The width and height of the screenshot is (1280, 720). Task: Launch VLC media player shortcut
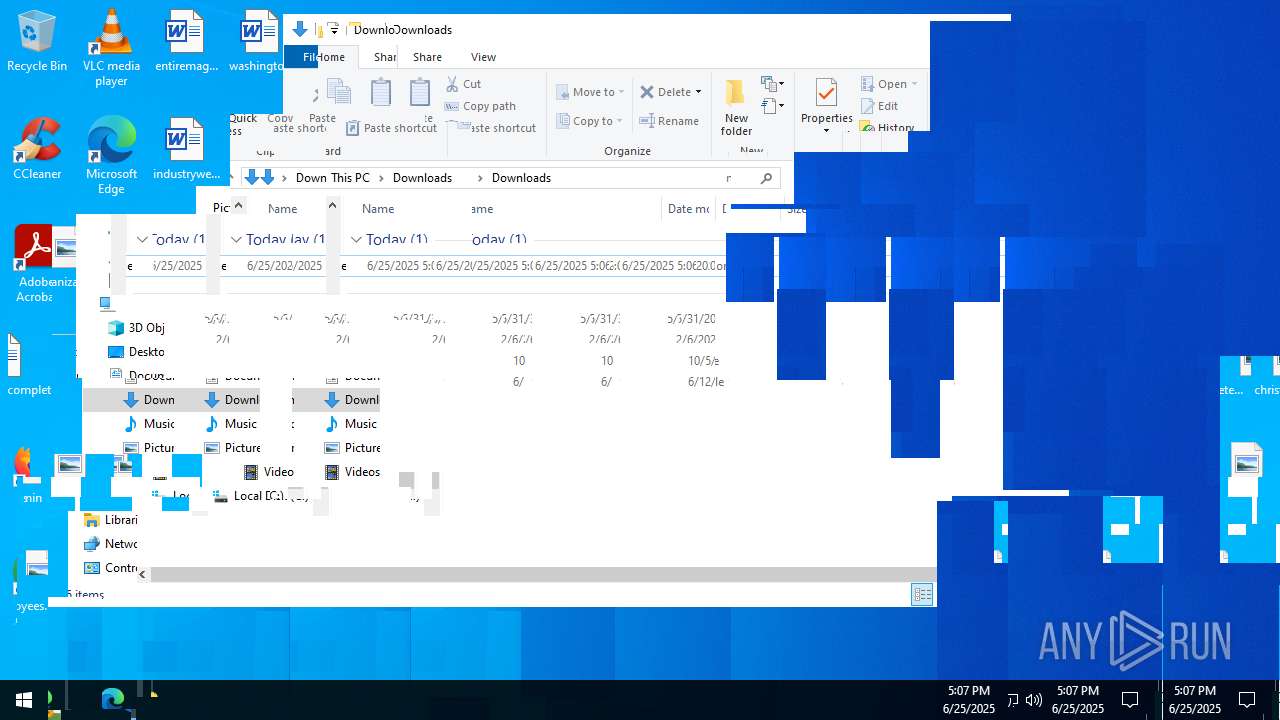click(x=111, y=47)
